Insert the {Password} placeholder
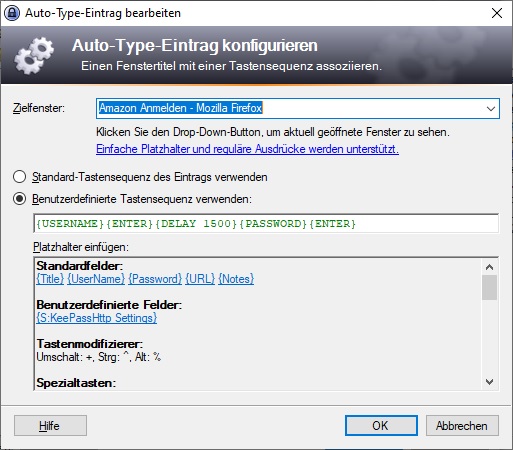 (x=155, y=279)
